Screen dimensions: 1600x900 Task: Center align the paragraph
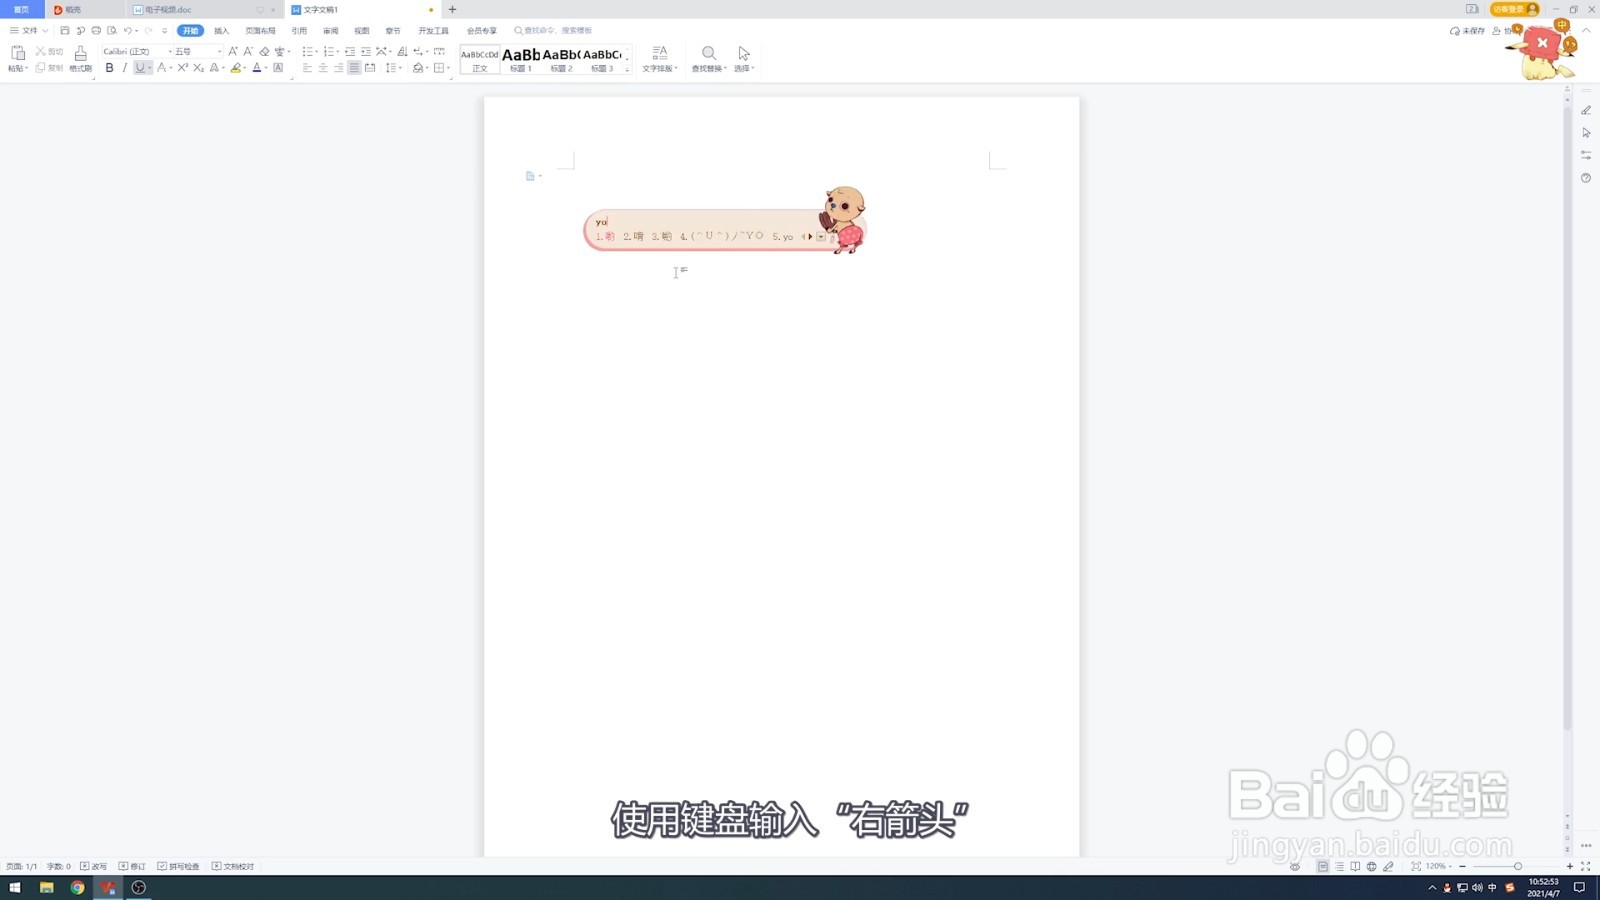[x=323, y=68]
